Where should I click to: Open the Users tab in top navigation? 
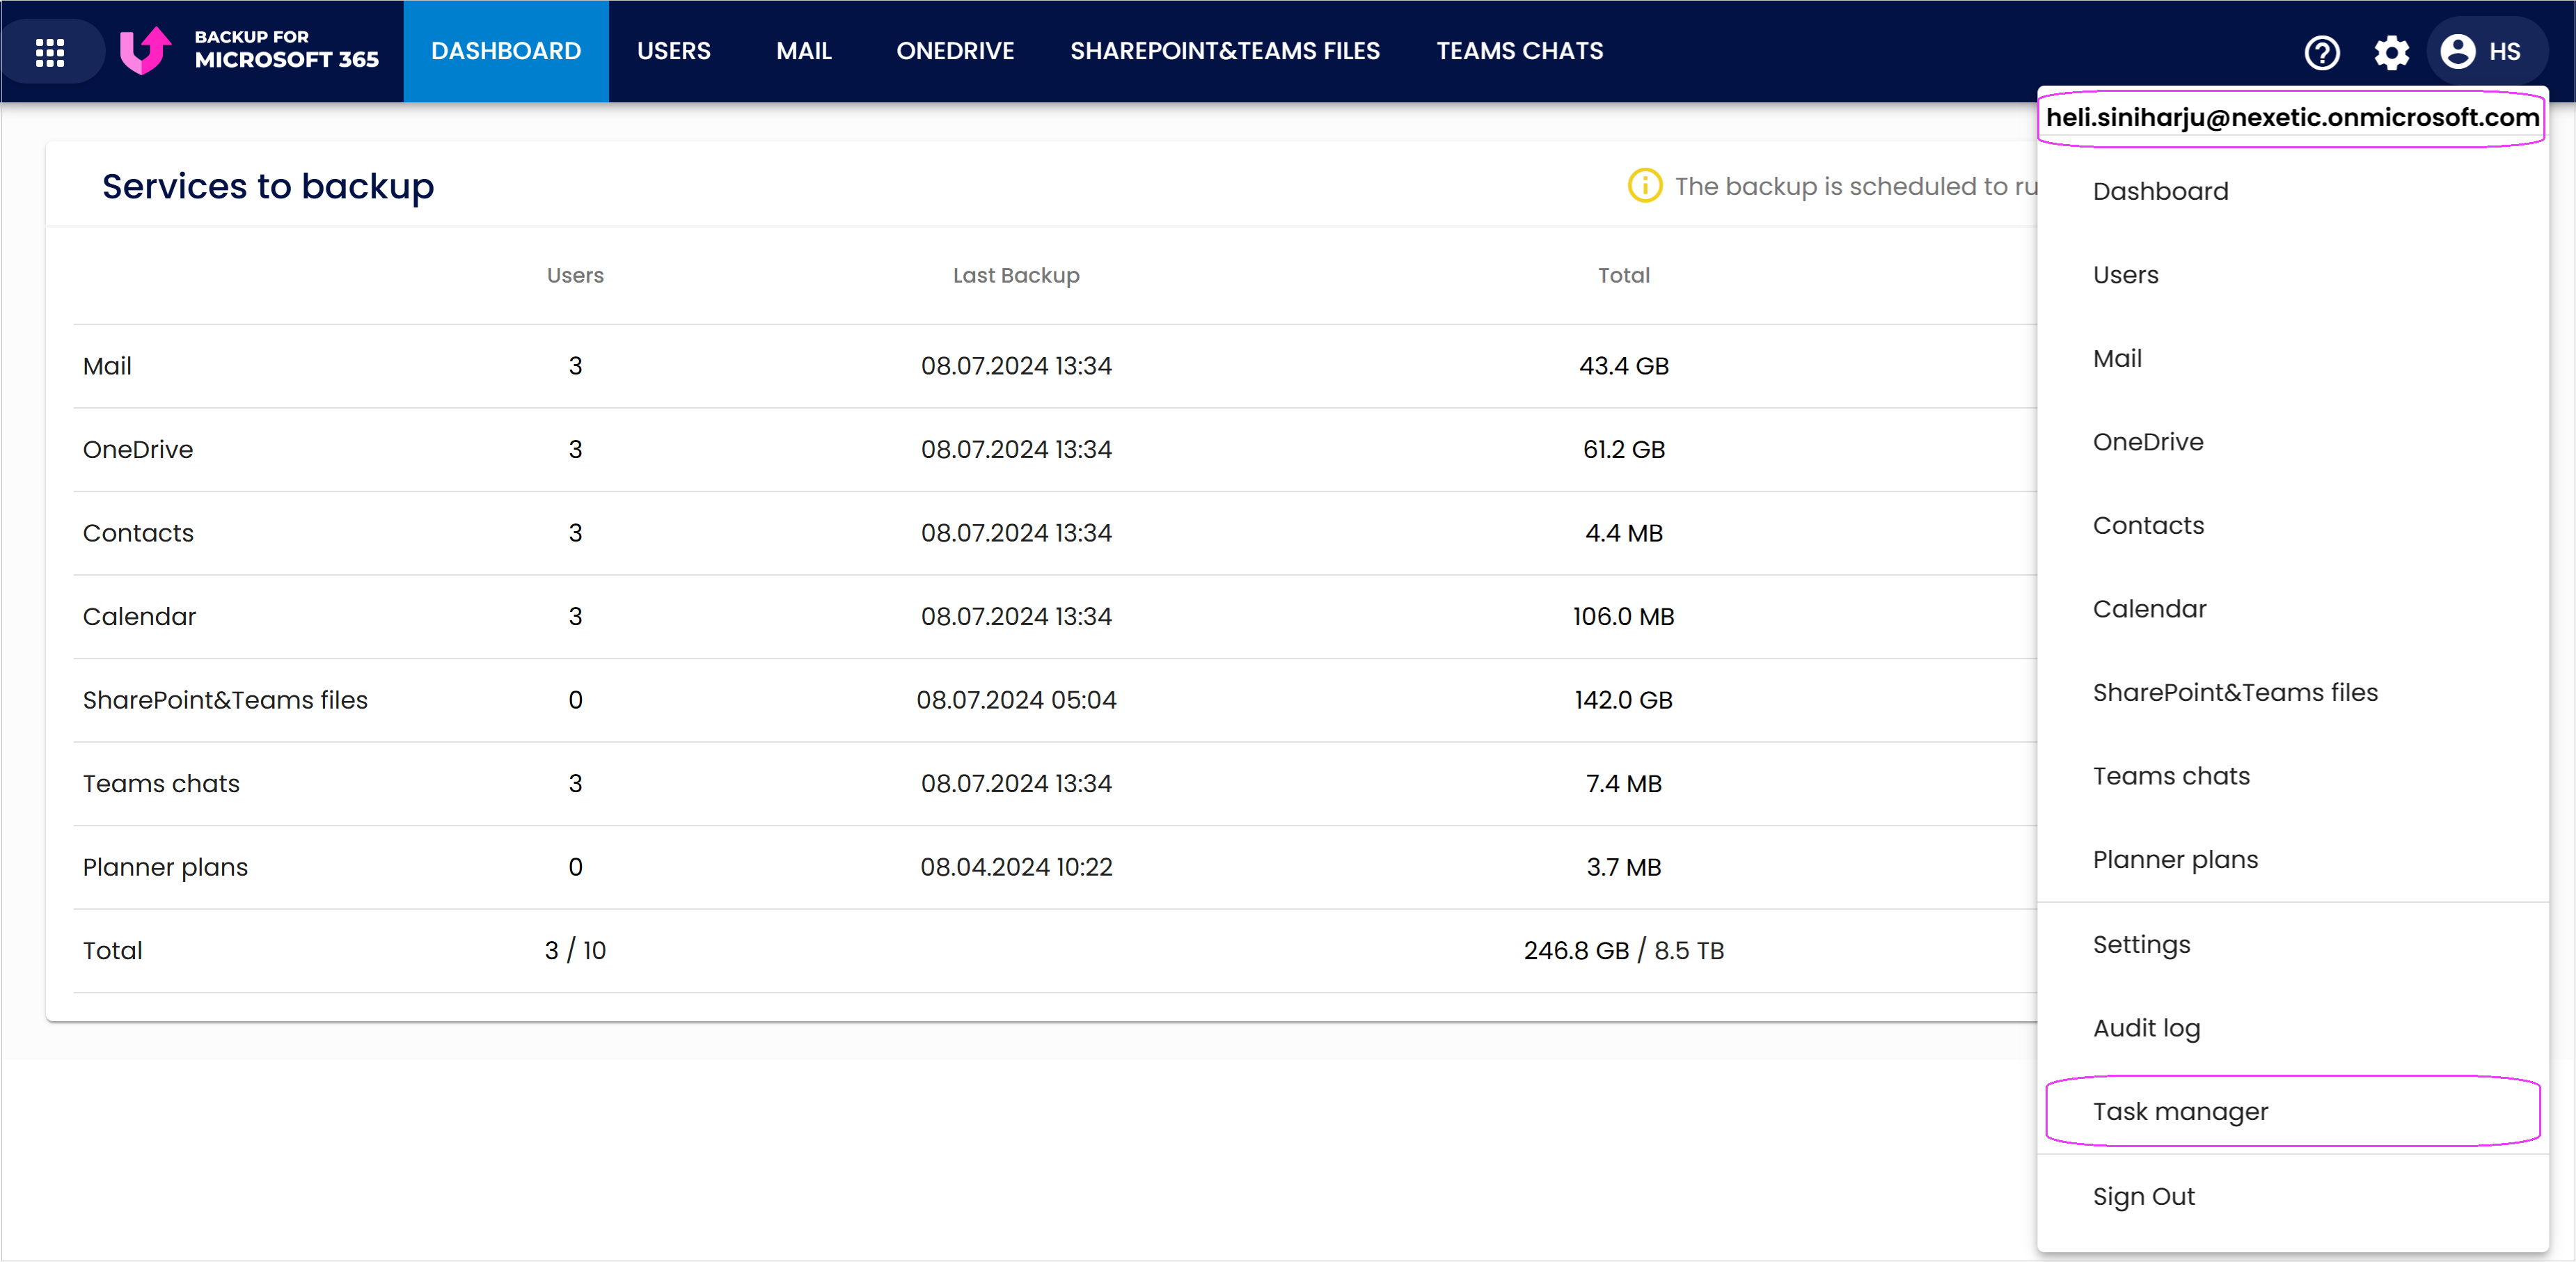pos(674,51)
